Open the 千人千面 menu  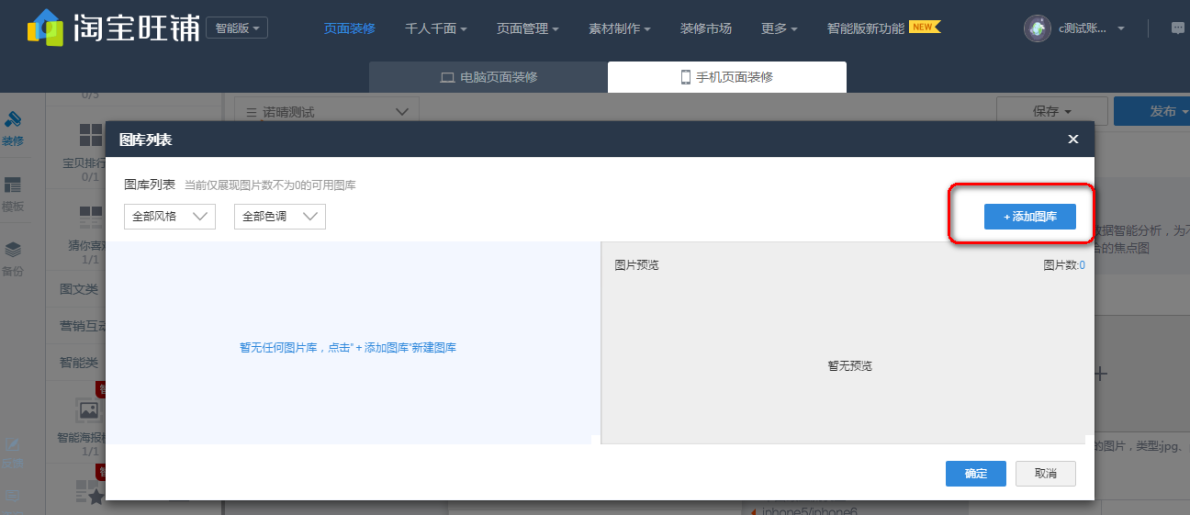(436, 28)
